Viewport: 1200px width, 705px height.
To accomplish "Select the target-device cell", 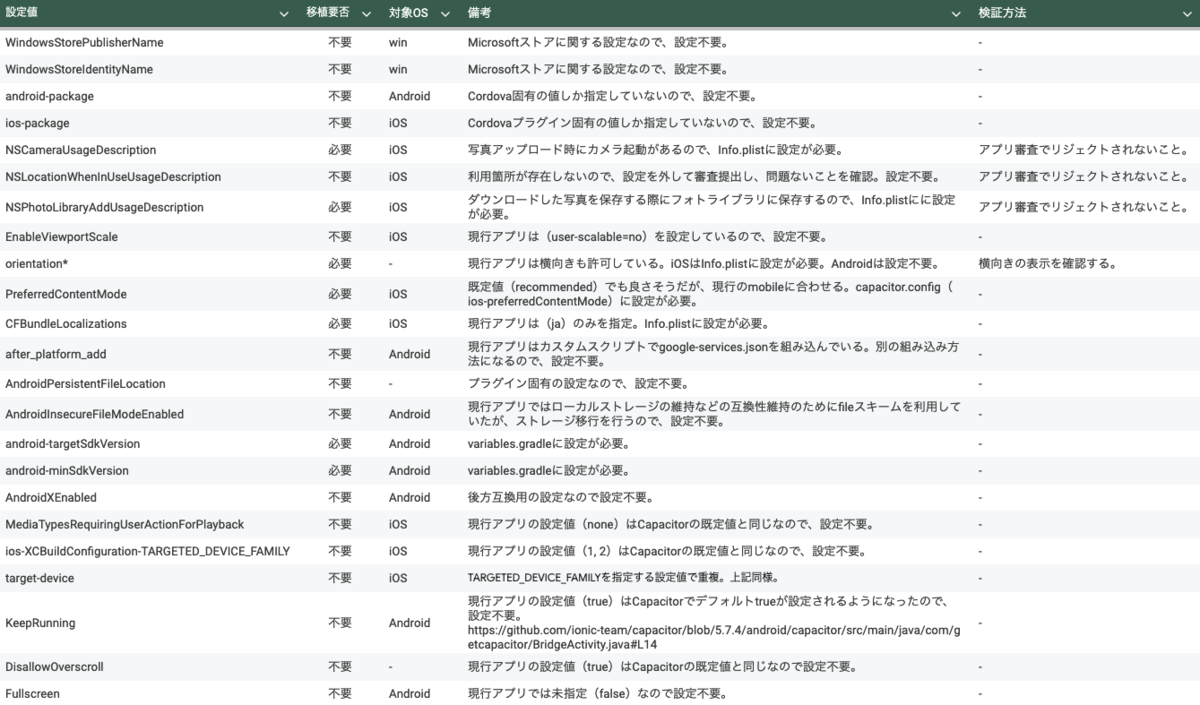I will click(x=39, y=578).
